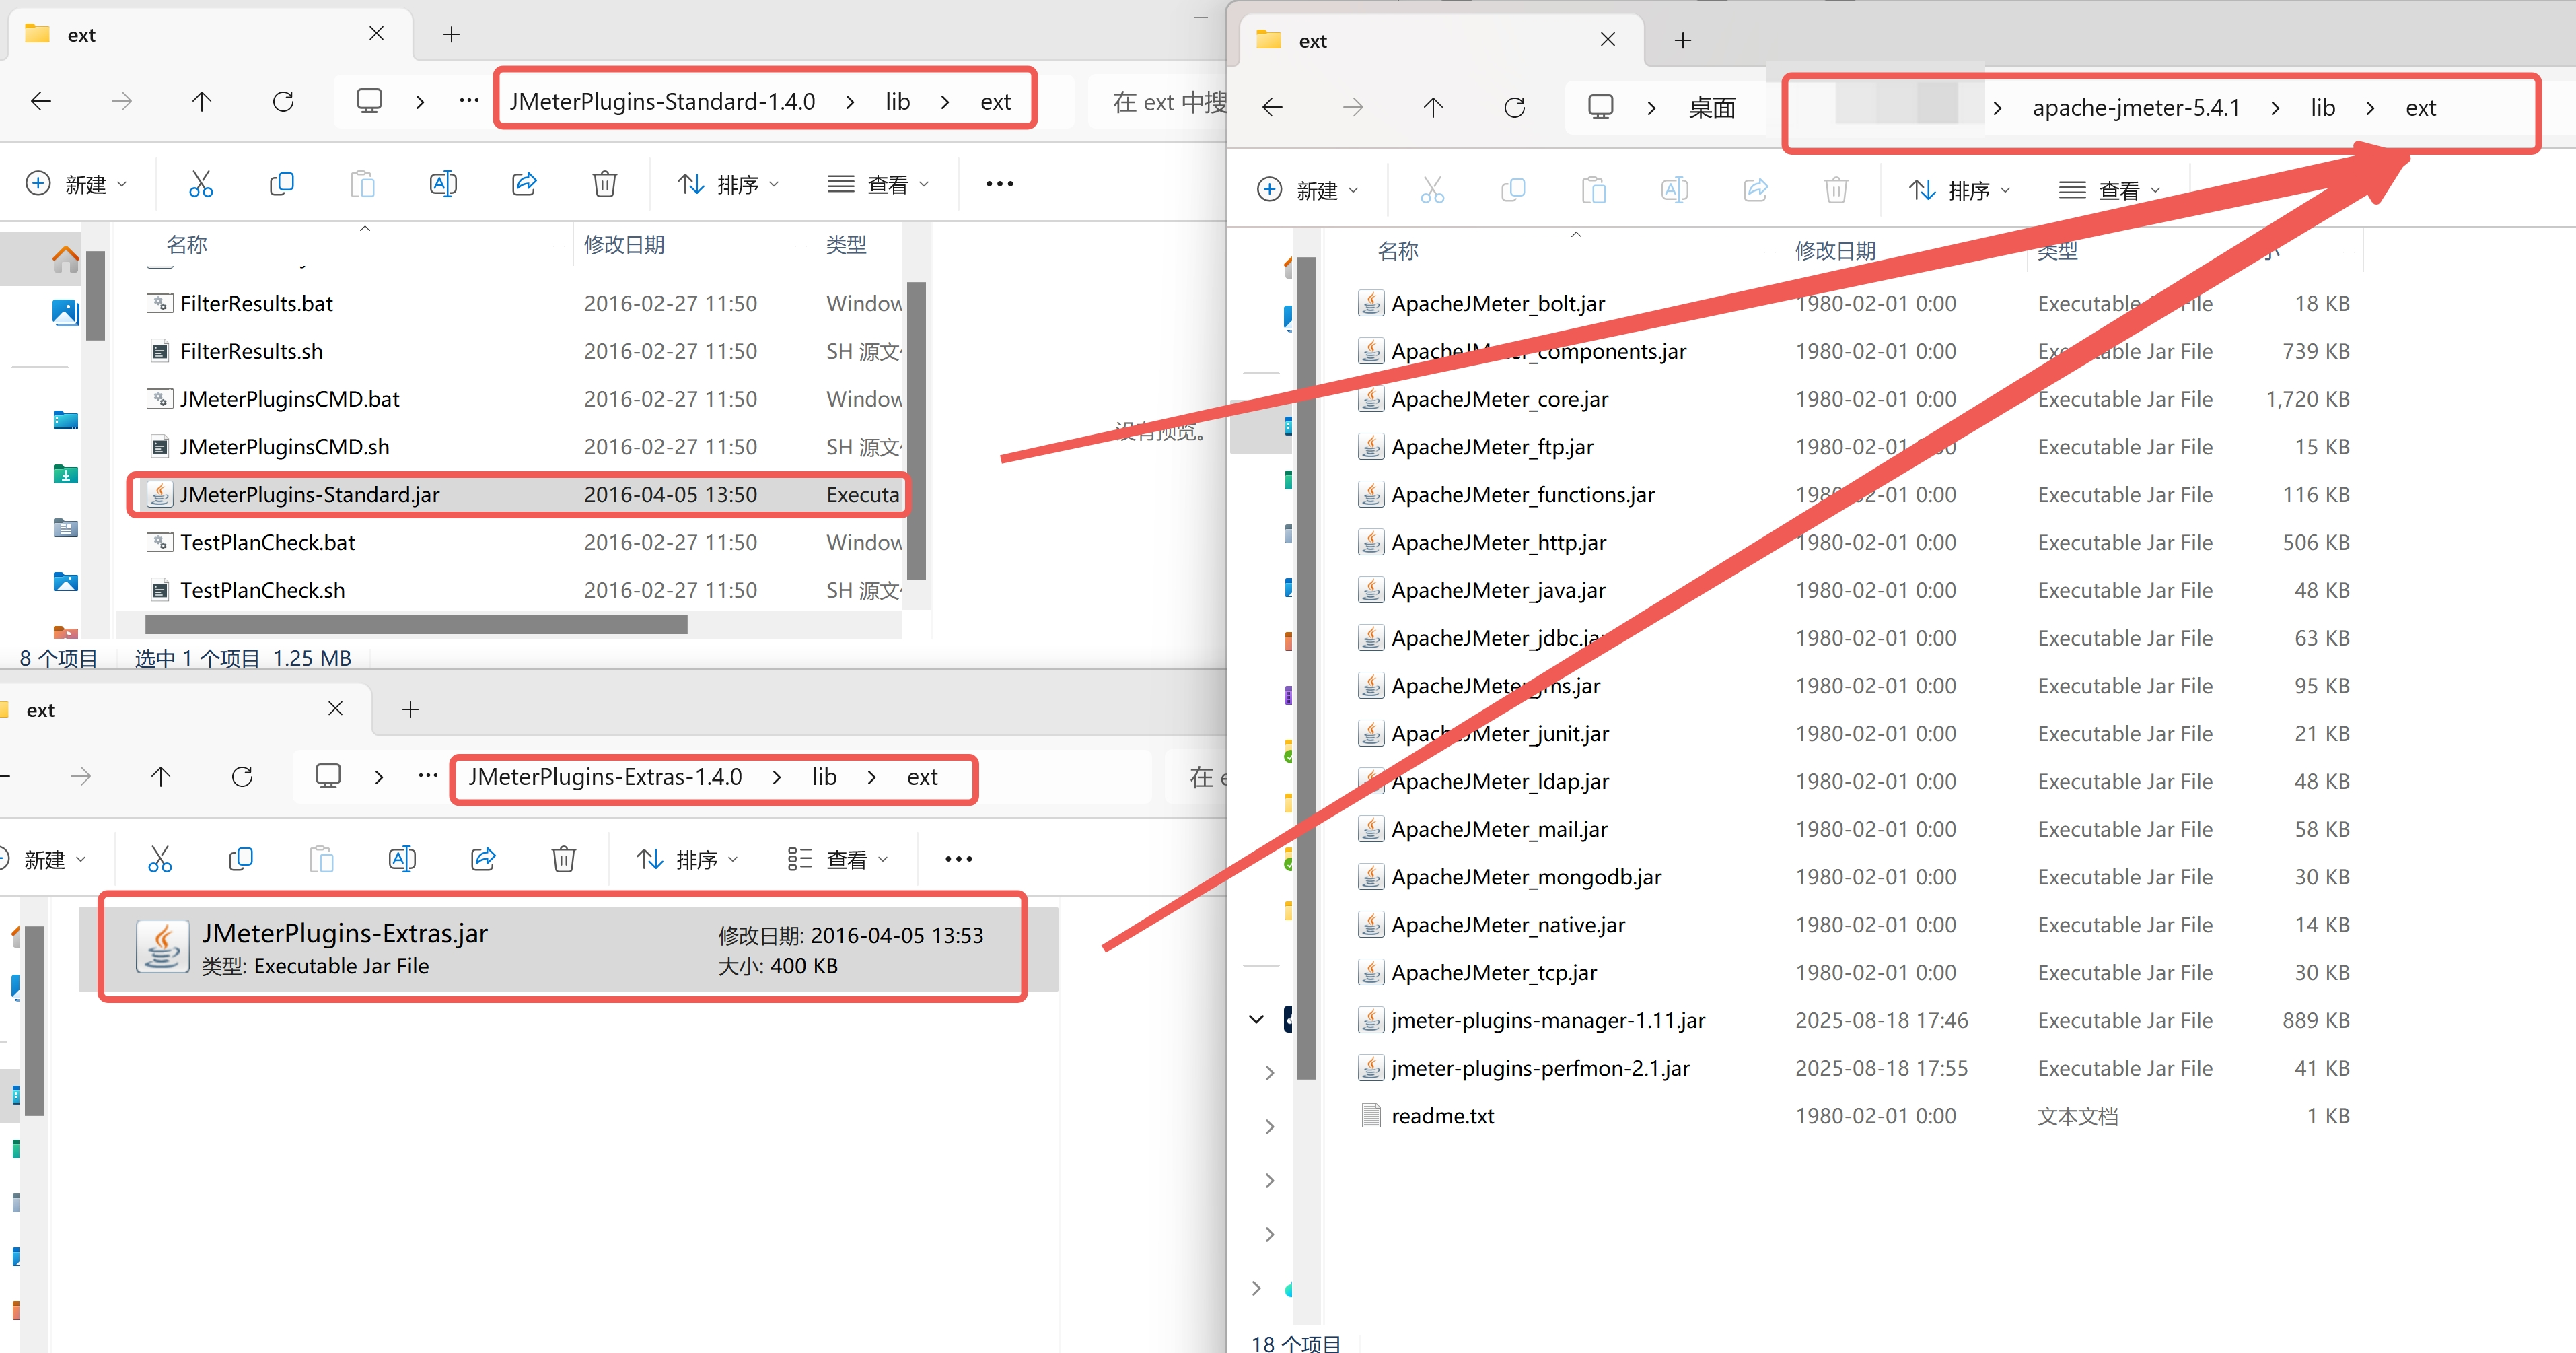This screenshot has width=2576, height=1353.
Task: Click lib breadcrumb in JMeterPlugins-Extras window
Action: [x=824, y=777]
